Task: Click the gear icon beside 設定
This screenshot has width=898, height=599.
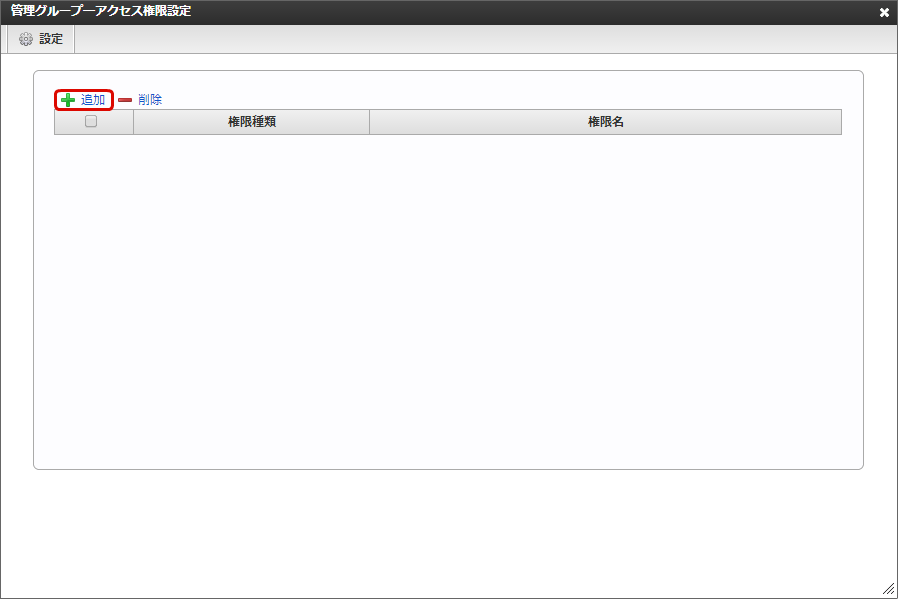Action: point(26,39)
